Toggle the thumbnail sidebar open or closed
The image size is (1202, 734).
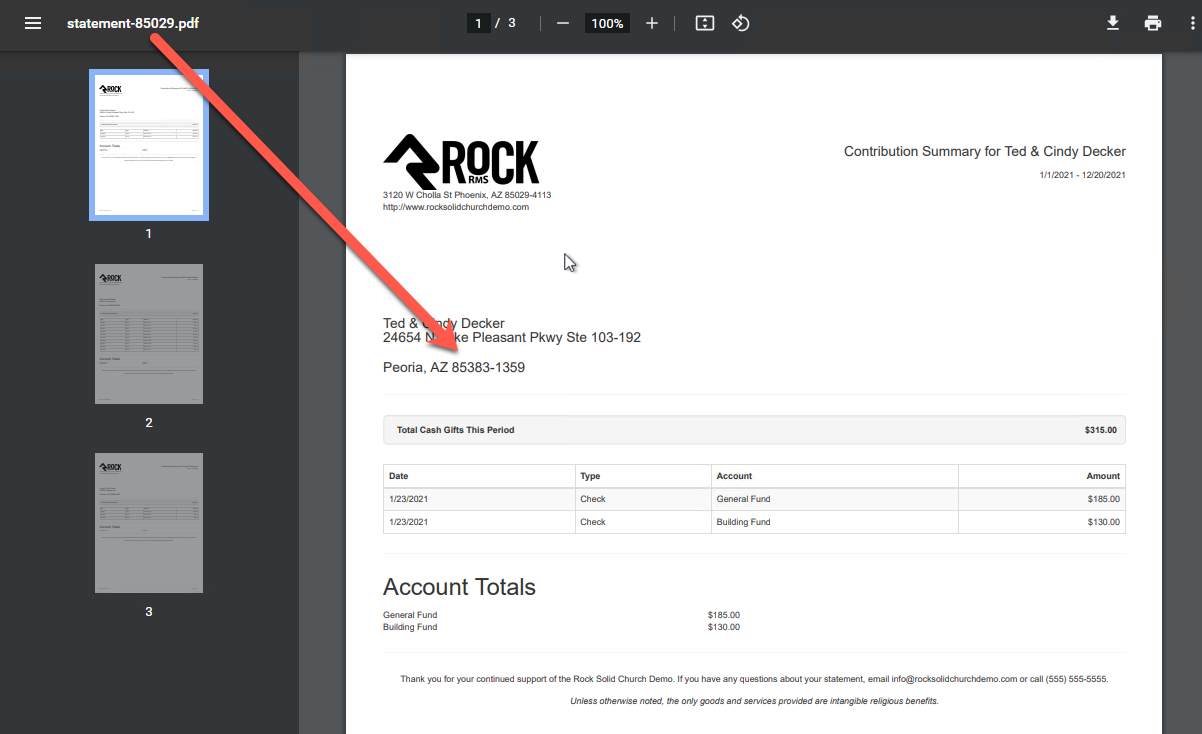click(33, 22)
